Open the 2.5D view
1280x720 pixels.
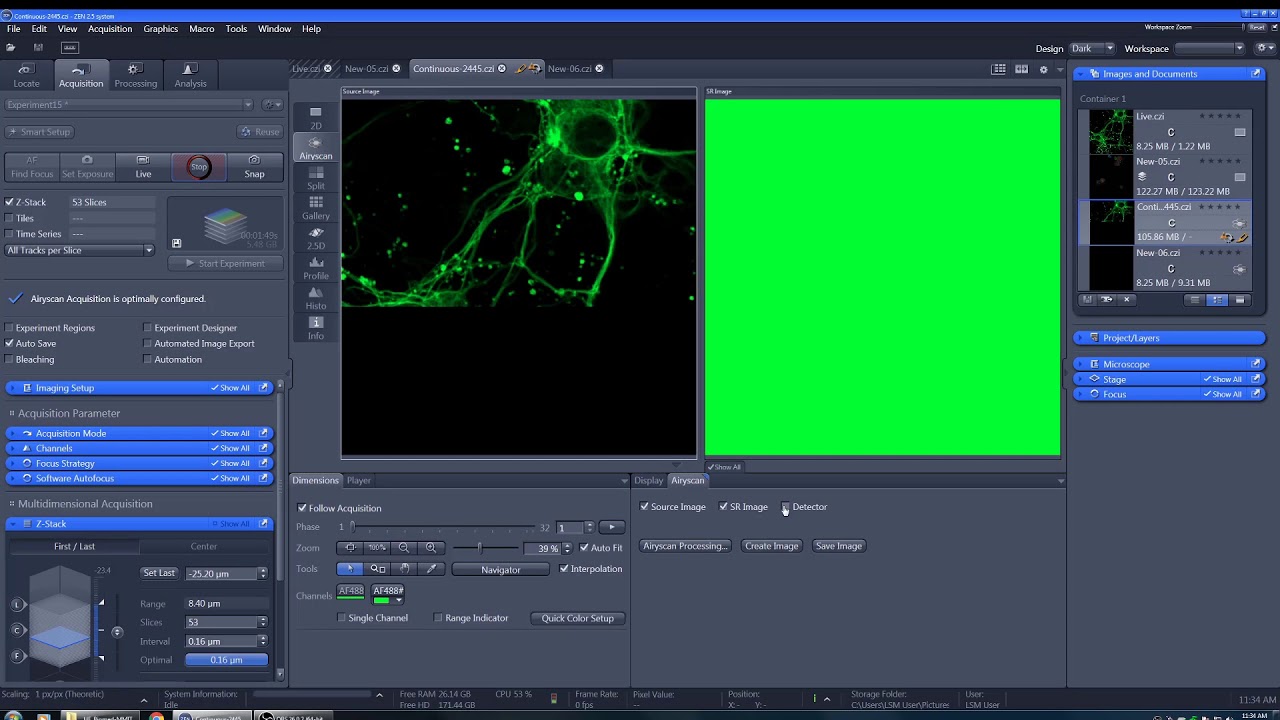click(x=315, y=239)
